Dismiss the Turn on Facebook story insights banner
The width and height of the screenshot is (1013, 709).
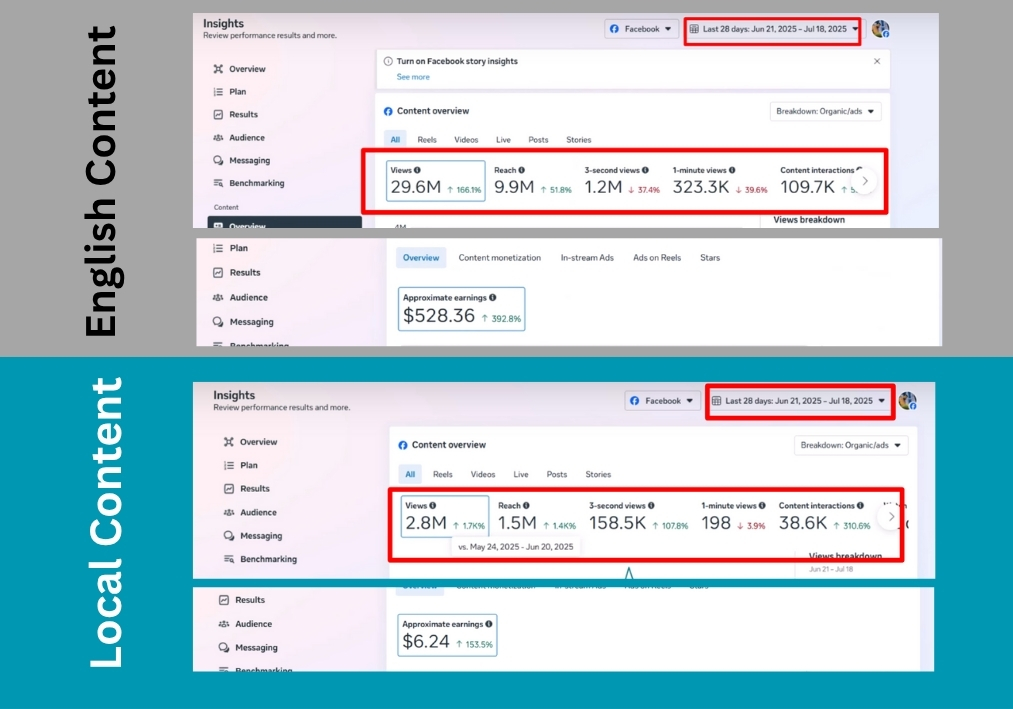click(877, 61)
